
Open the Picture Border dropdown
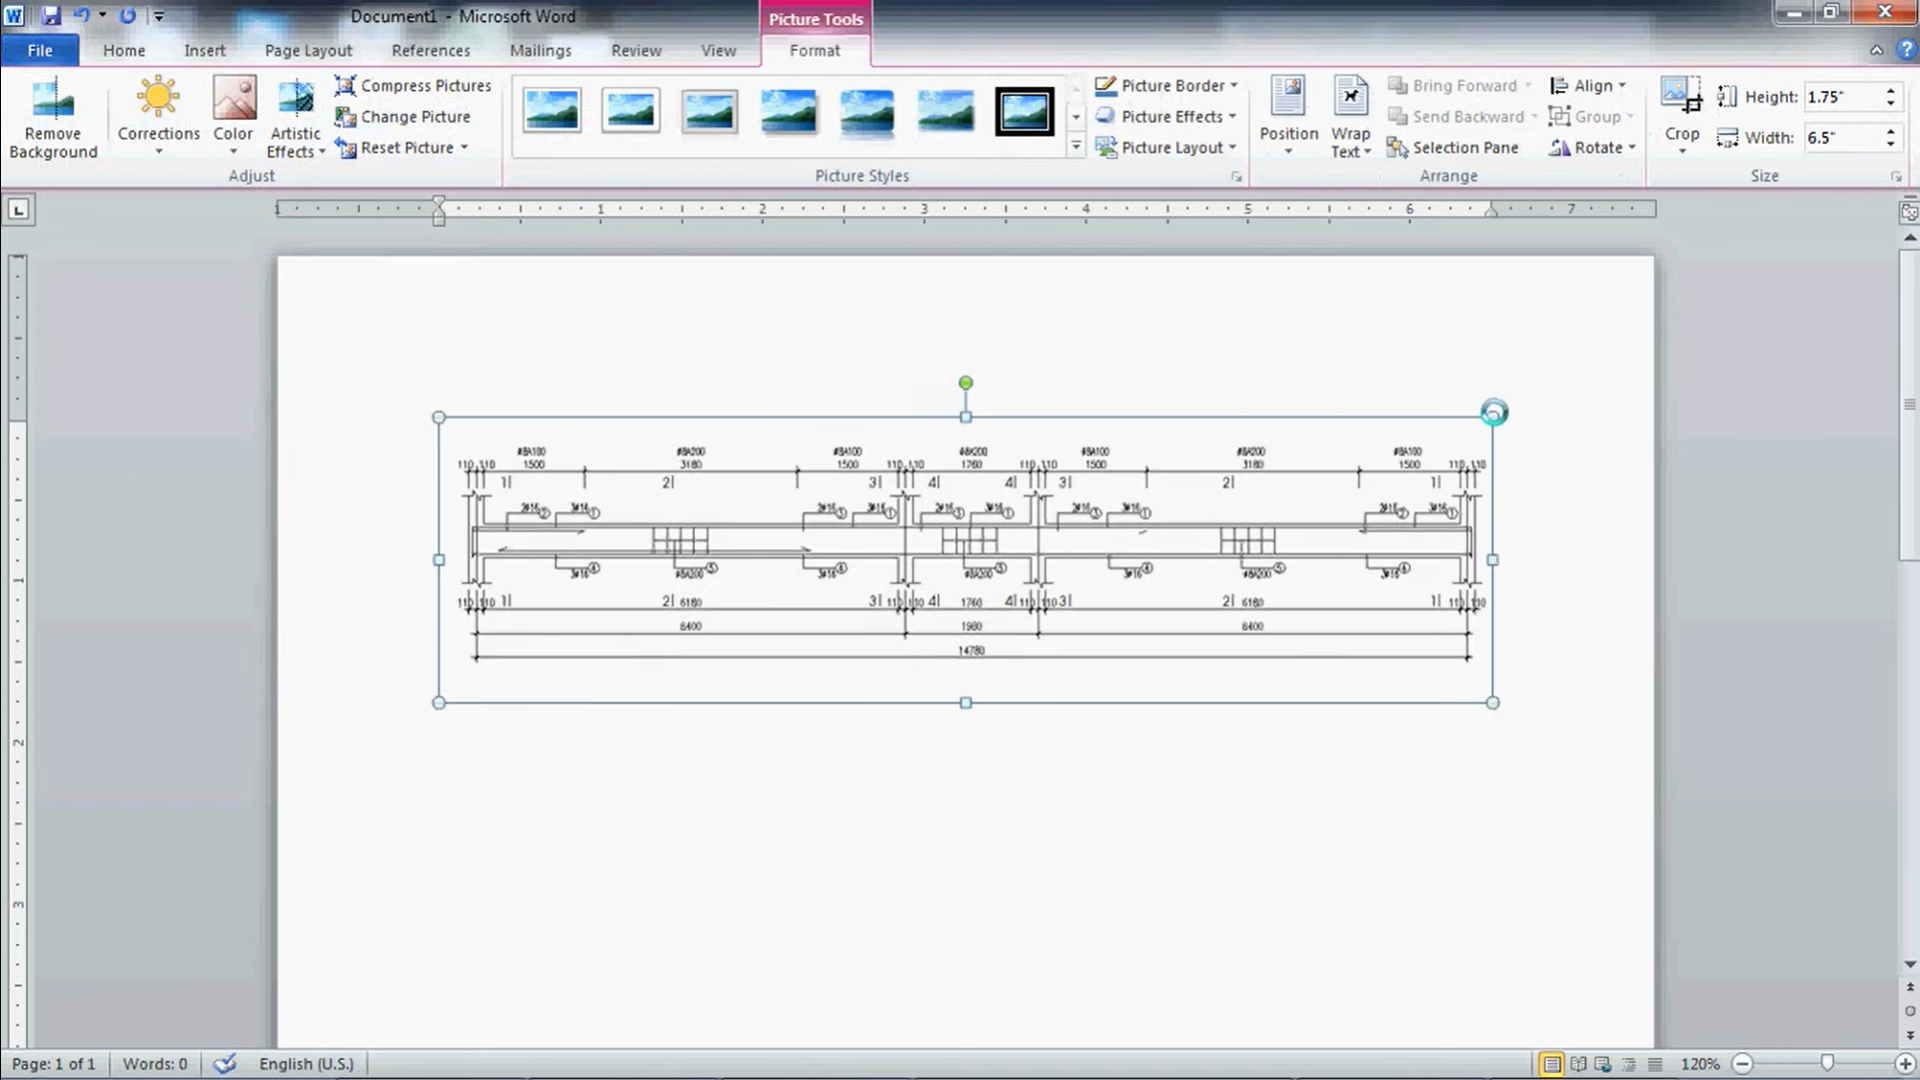point(1167,86)
